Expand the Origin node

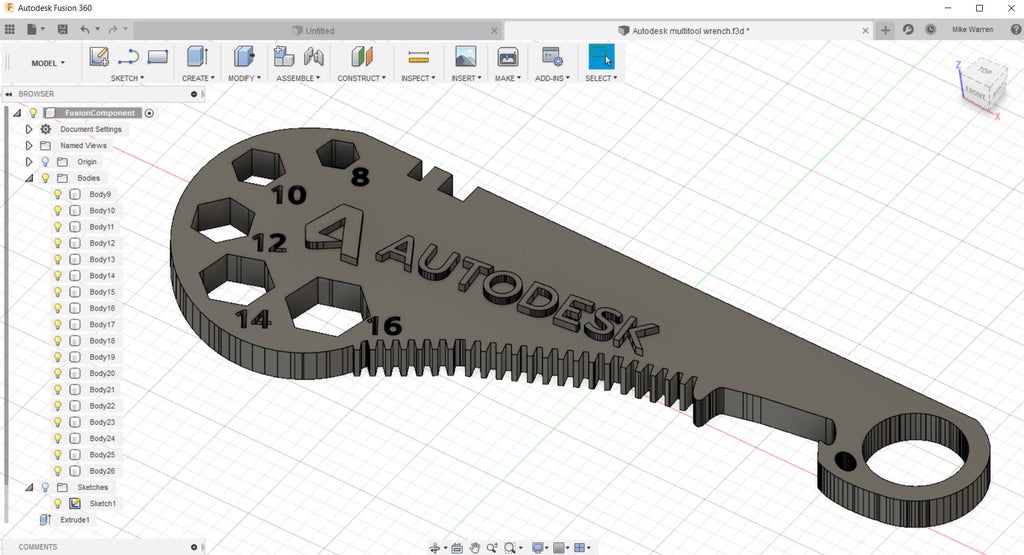coord(29,161)
